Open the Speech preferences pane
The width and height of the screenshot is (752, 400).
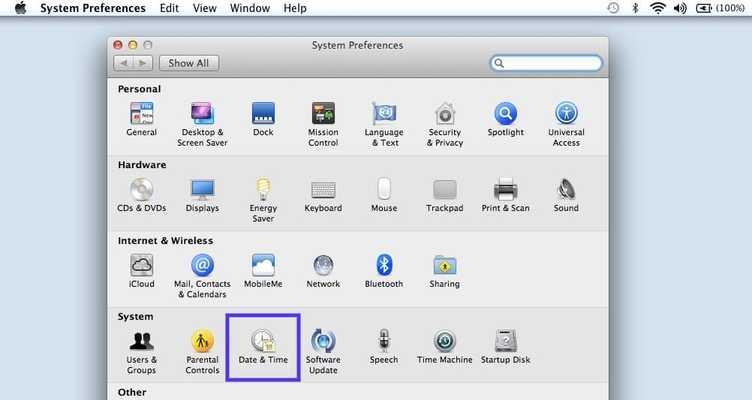[384, 346]
